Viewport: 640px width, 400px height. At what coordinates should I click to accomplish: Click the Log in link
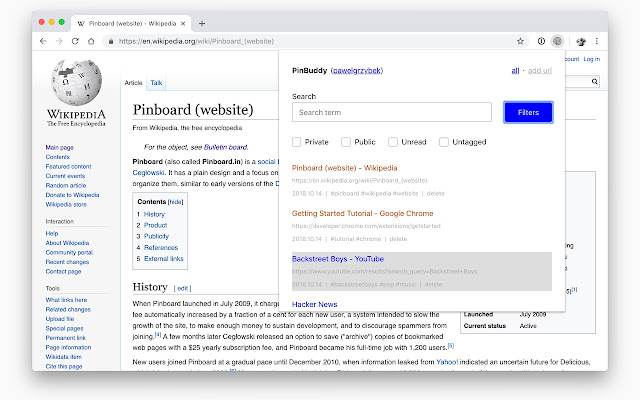point(591,59)
